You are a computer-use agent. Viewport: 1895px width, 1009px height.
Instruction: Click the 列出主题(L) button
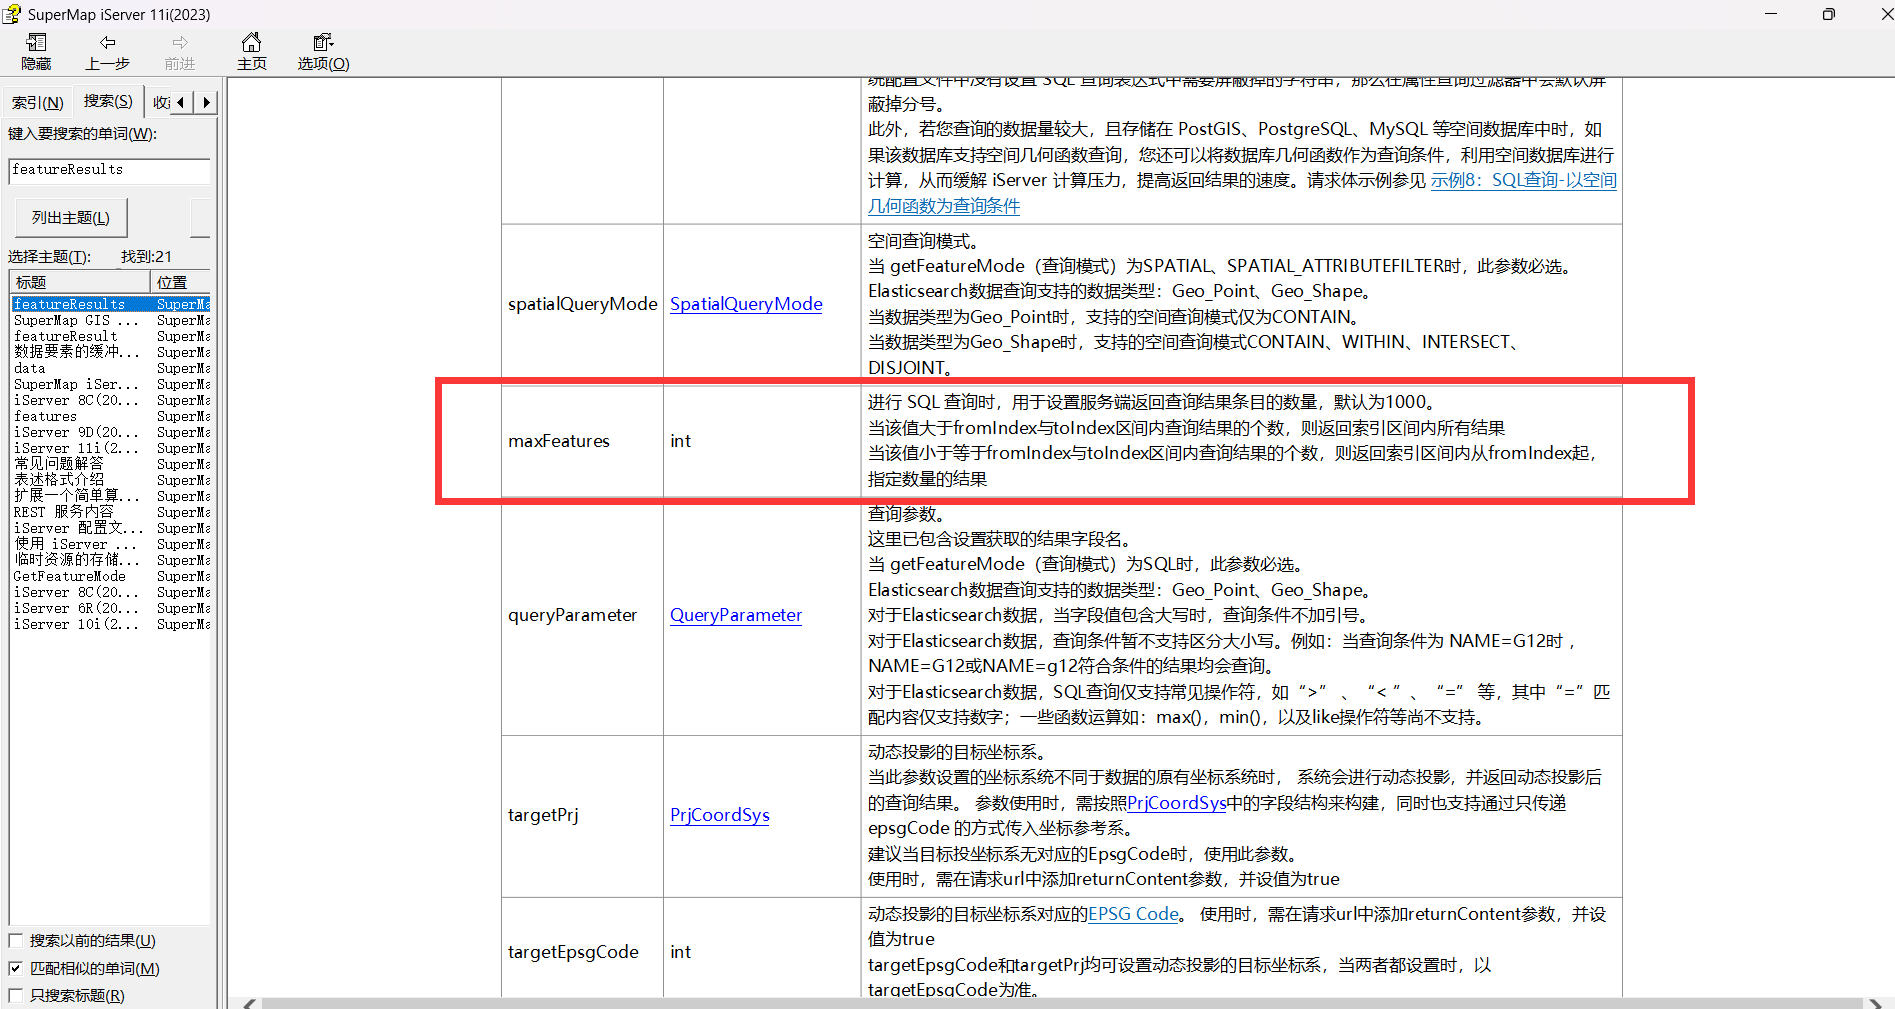point(71,217)
